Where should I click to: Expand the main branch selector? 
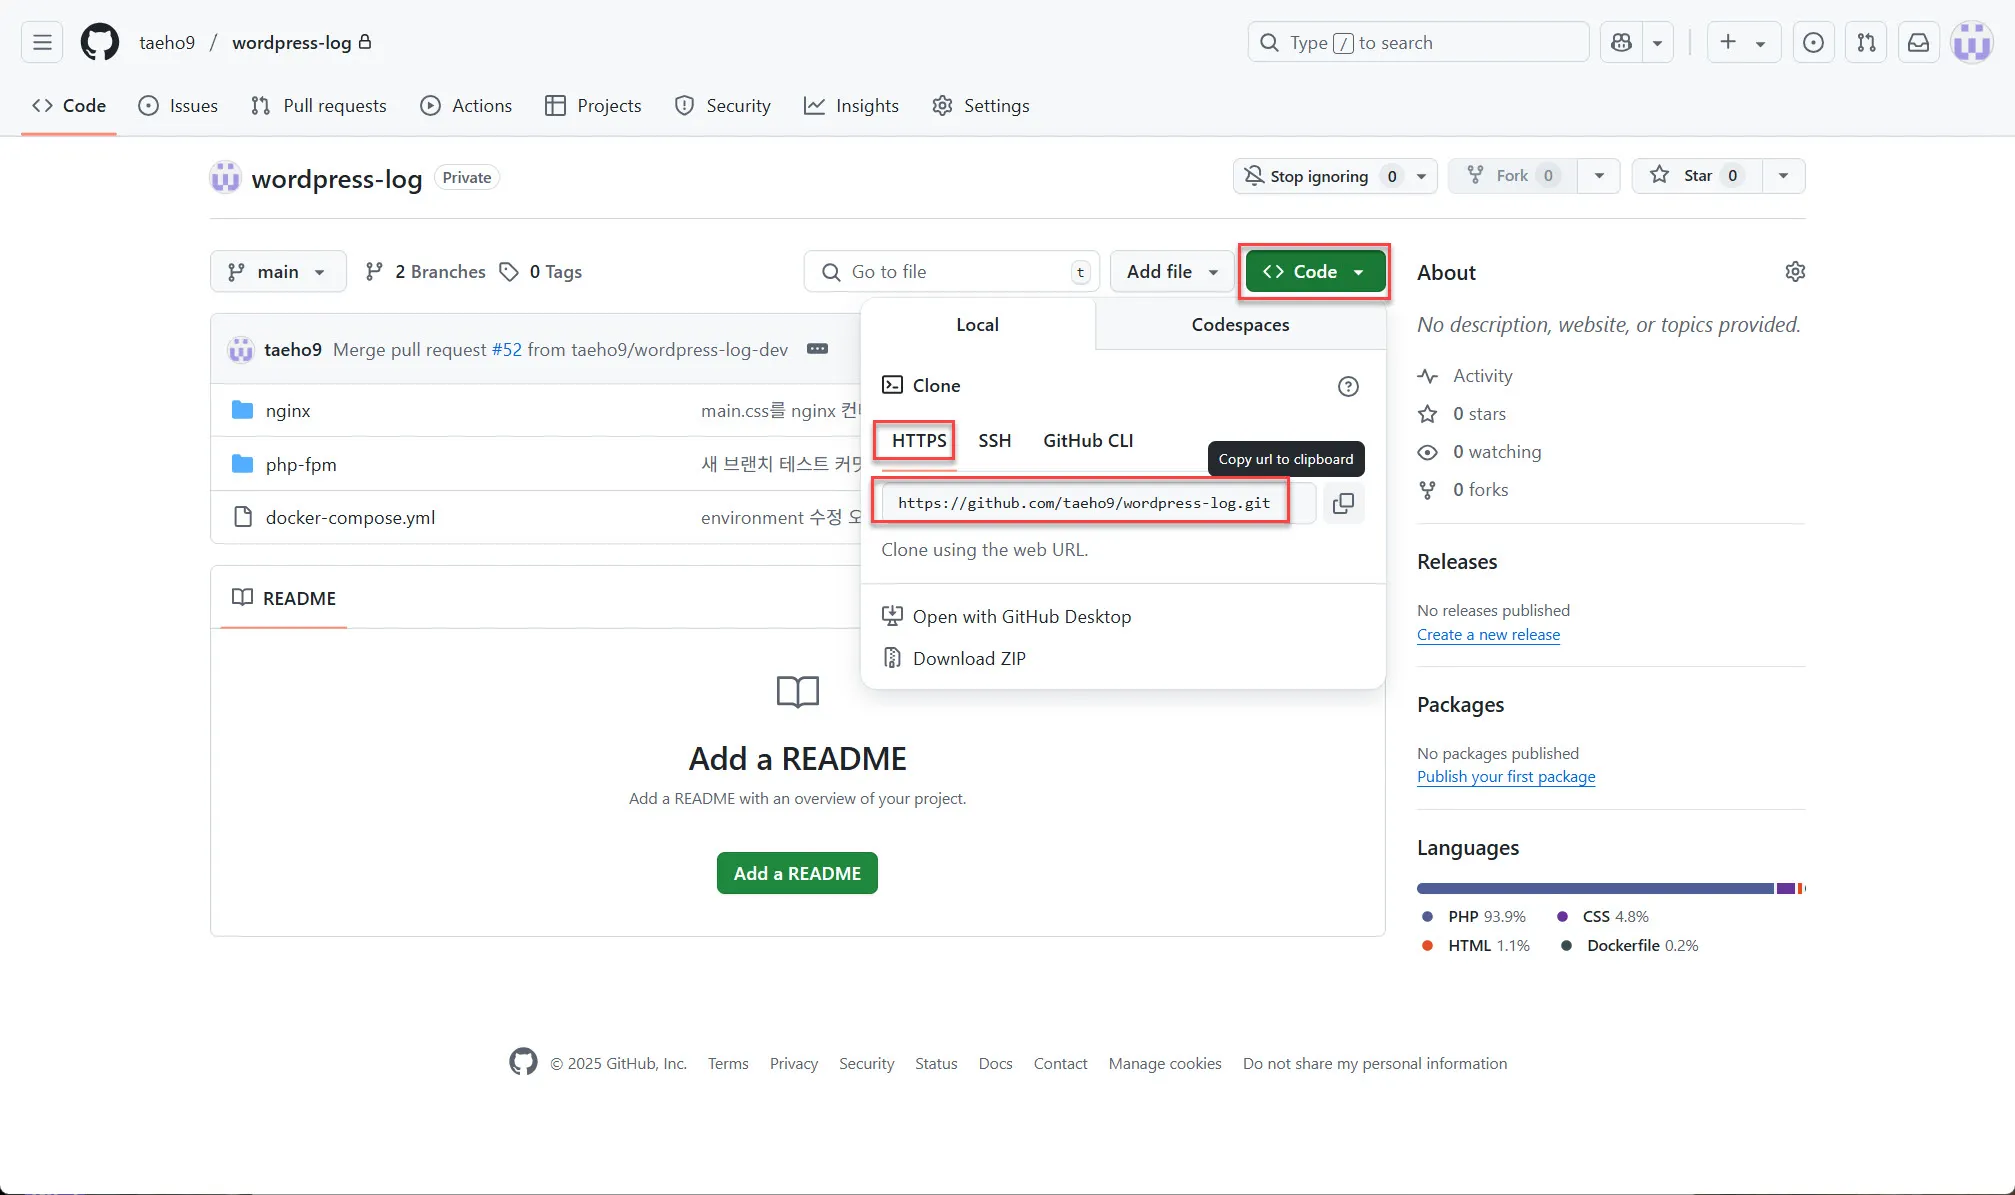click(277, 271)
